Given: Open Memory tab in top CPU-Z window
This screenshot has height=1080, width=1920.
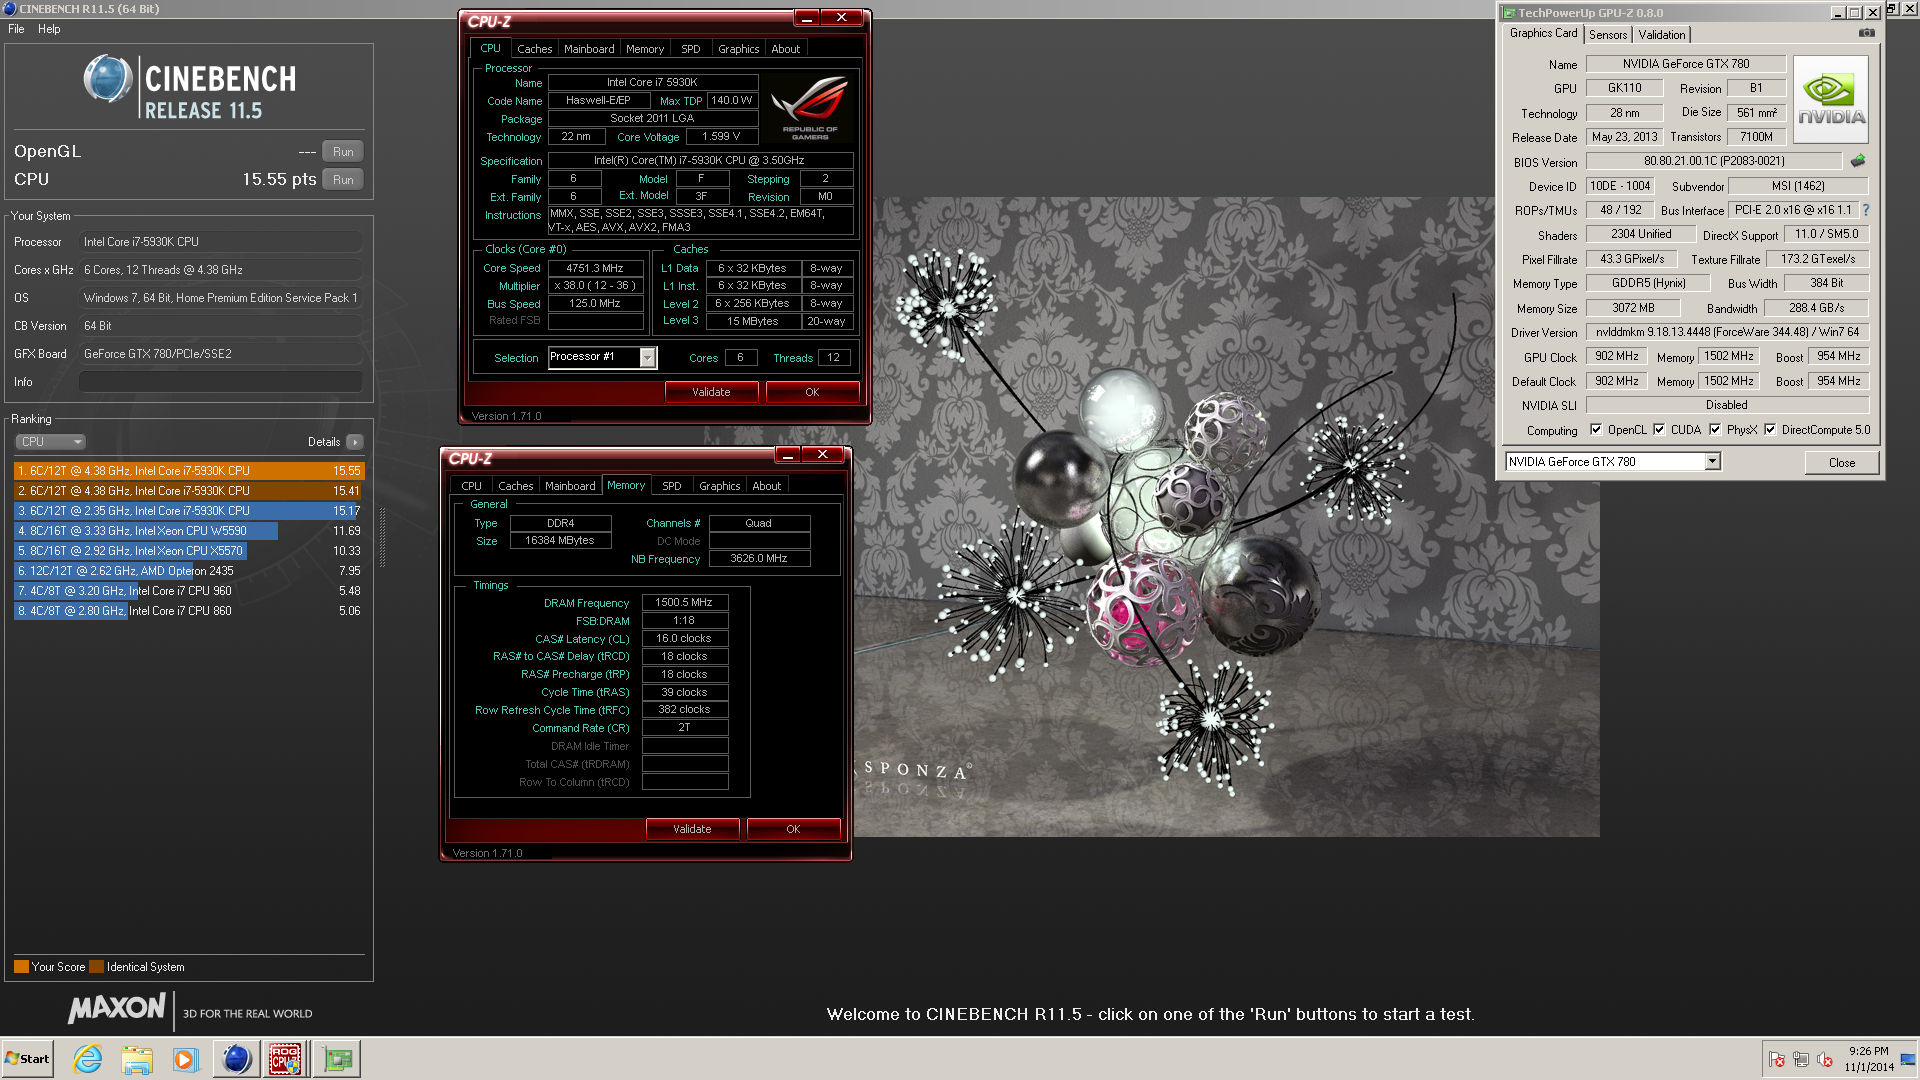Looking at the screenshot, I should click(x=645, y=49).
